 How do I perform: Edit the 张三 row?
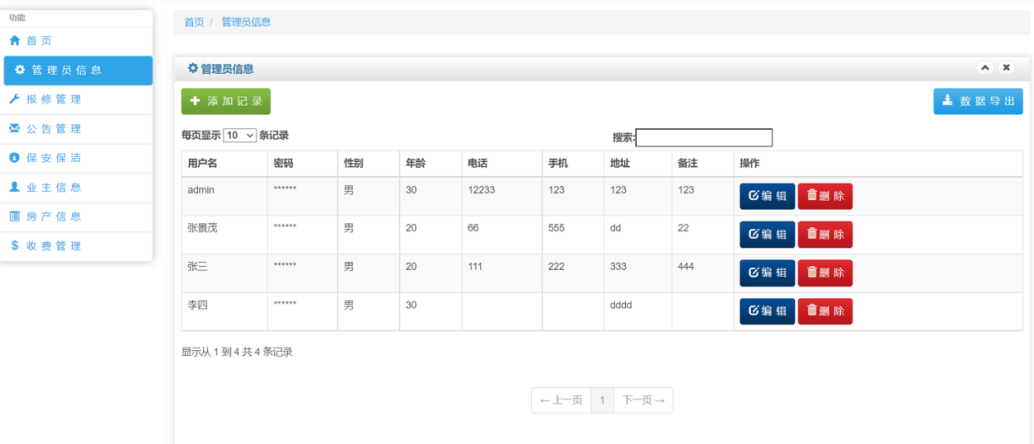pyautogui.click(x=768, y=273)
